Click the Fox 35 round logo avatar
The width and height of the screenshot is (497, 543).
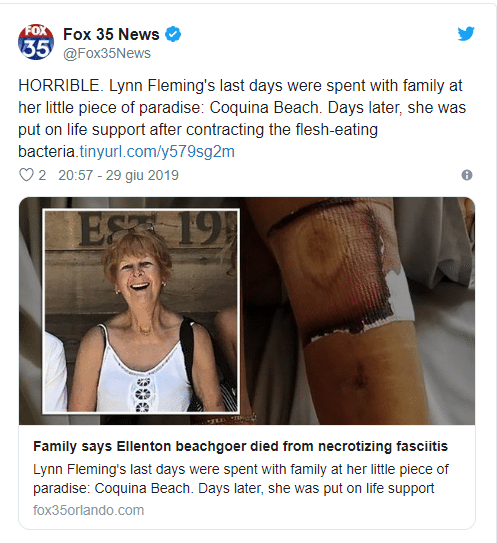[36, 42]
